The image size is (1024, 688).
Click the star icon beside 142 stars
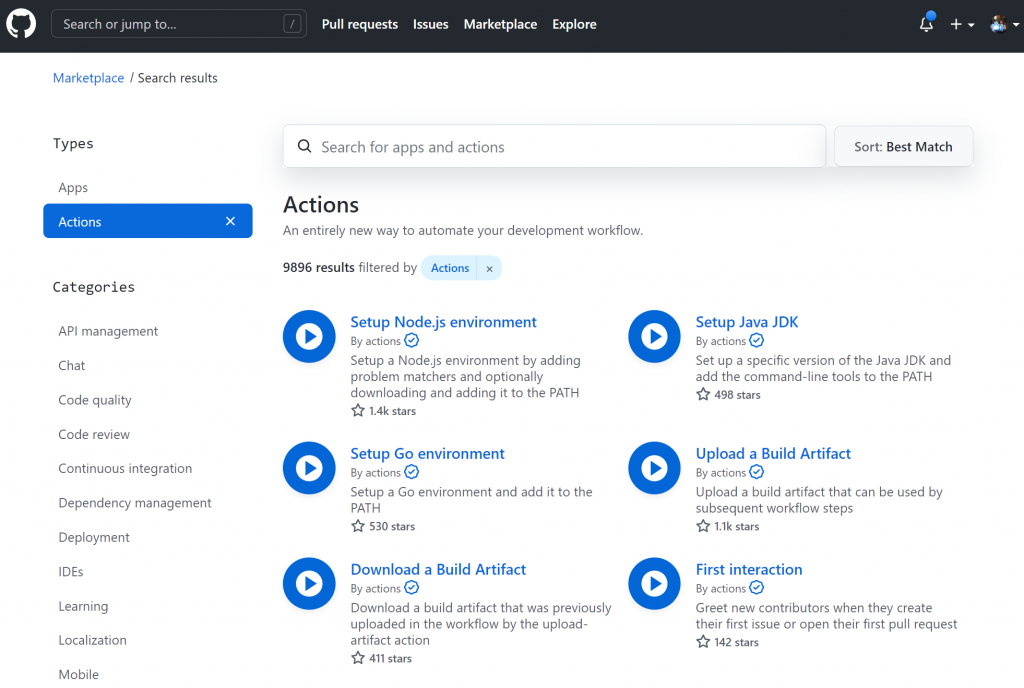[703, 642]
